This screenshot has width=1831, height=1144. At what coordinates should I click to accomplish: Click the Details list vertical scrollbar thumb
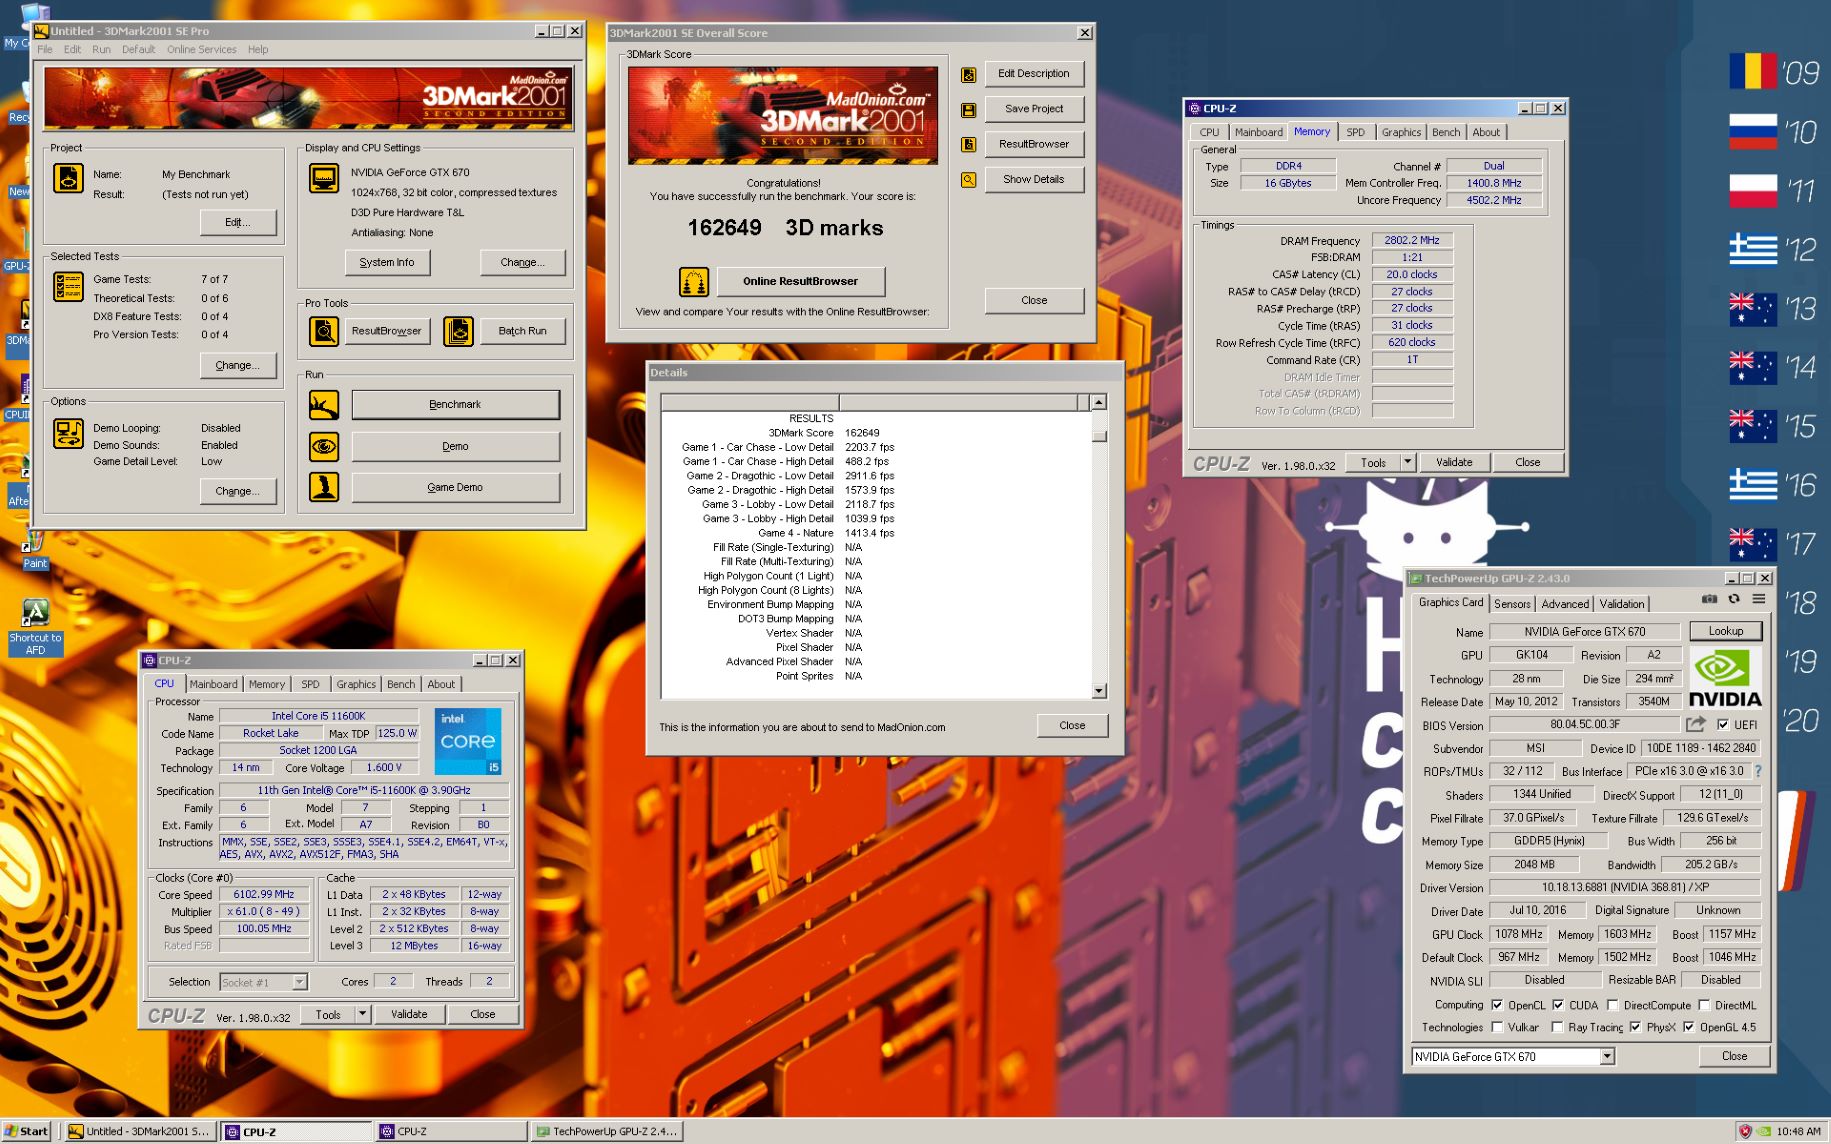tap(1099, 436)
